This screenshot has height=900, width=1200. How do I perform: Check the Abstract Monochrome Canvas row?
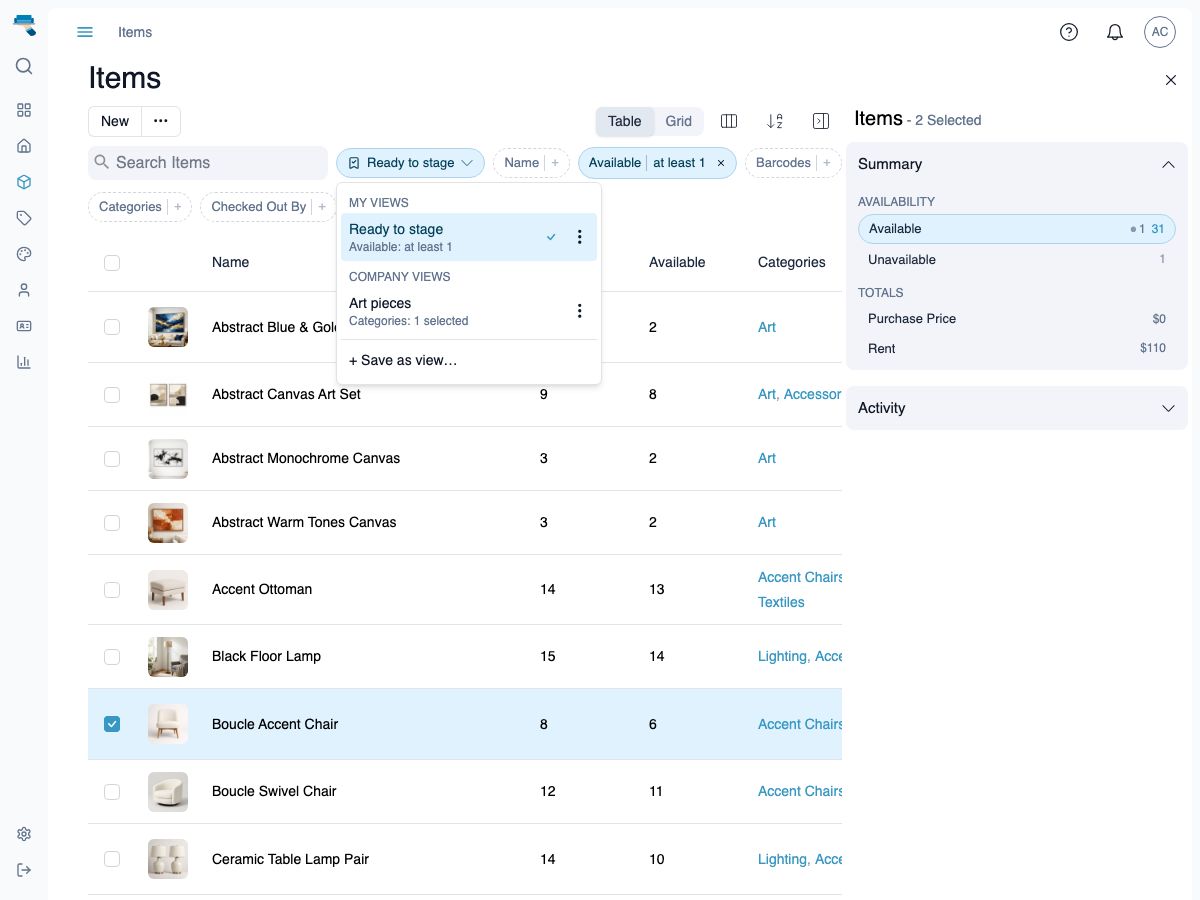(x=112, y=458)
